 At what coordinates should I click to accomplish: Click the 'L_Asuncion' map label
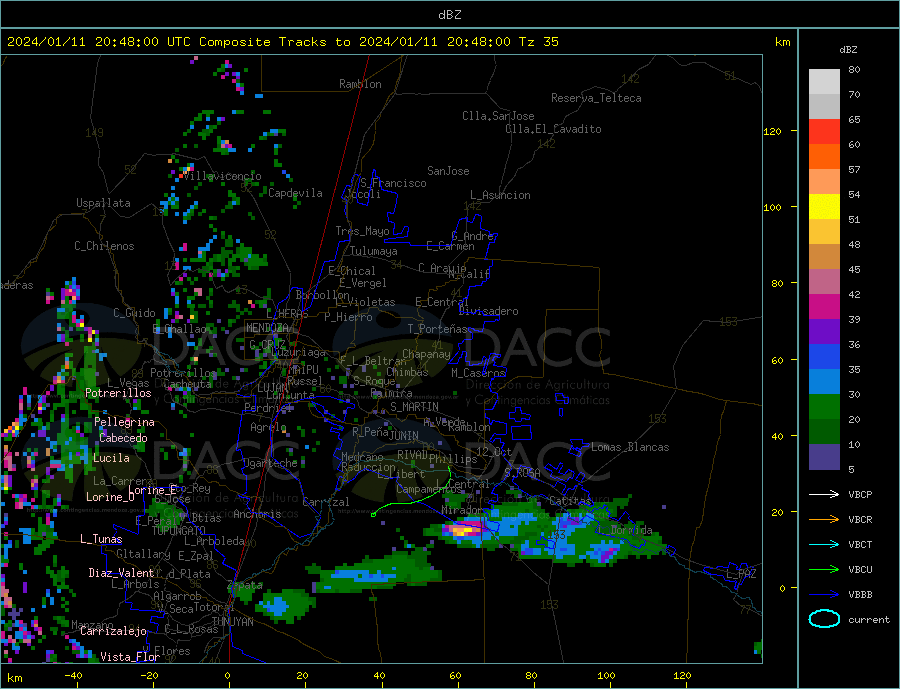tap(500, 195)
